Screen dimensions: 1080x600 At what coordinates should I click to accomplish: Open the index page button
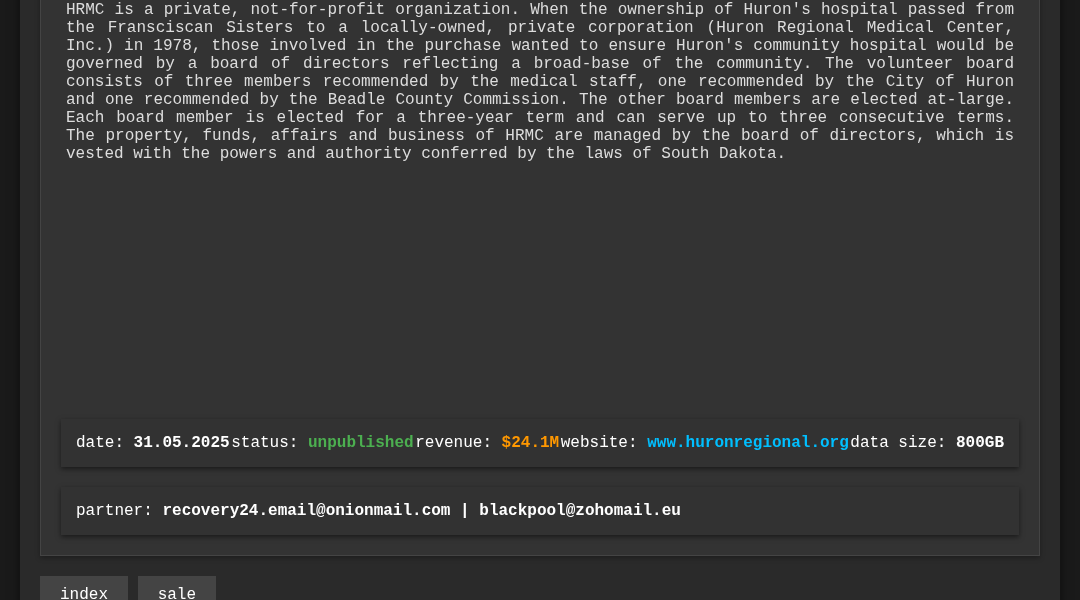84,589
